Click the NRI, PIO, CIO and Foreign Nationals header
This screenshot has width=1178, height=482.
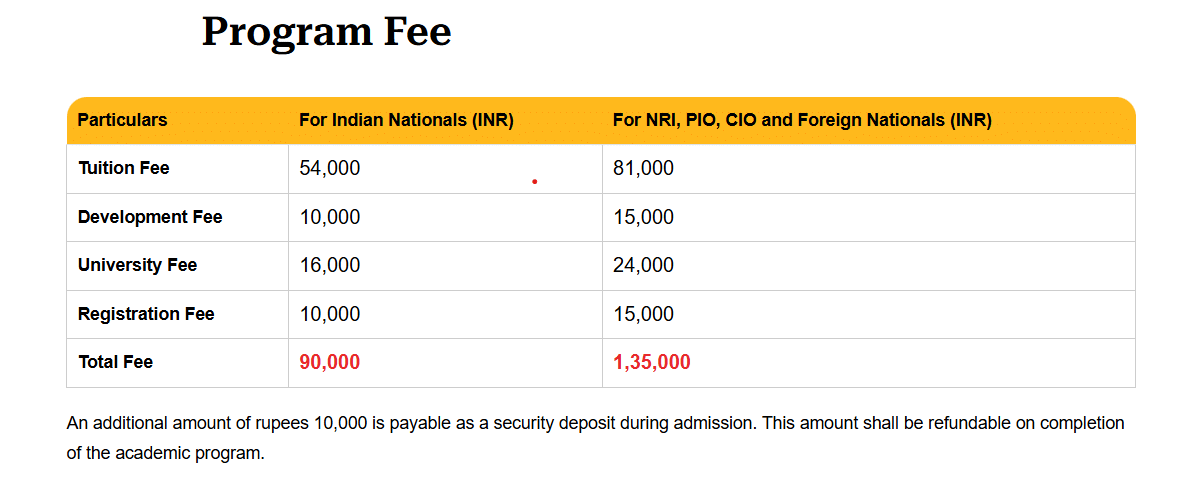point(801,121)
